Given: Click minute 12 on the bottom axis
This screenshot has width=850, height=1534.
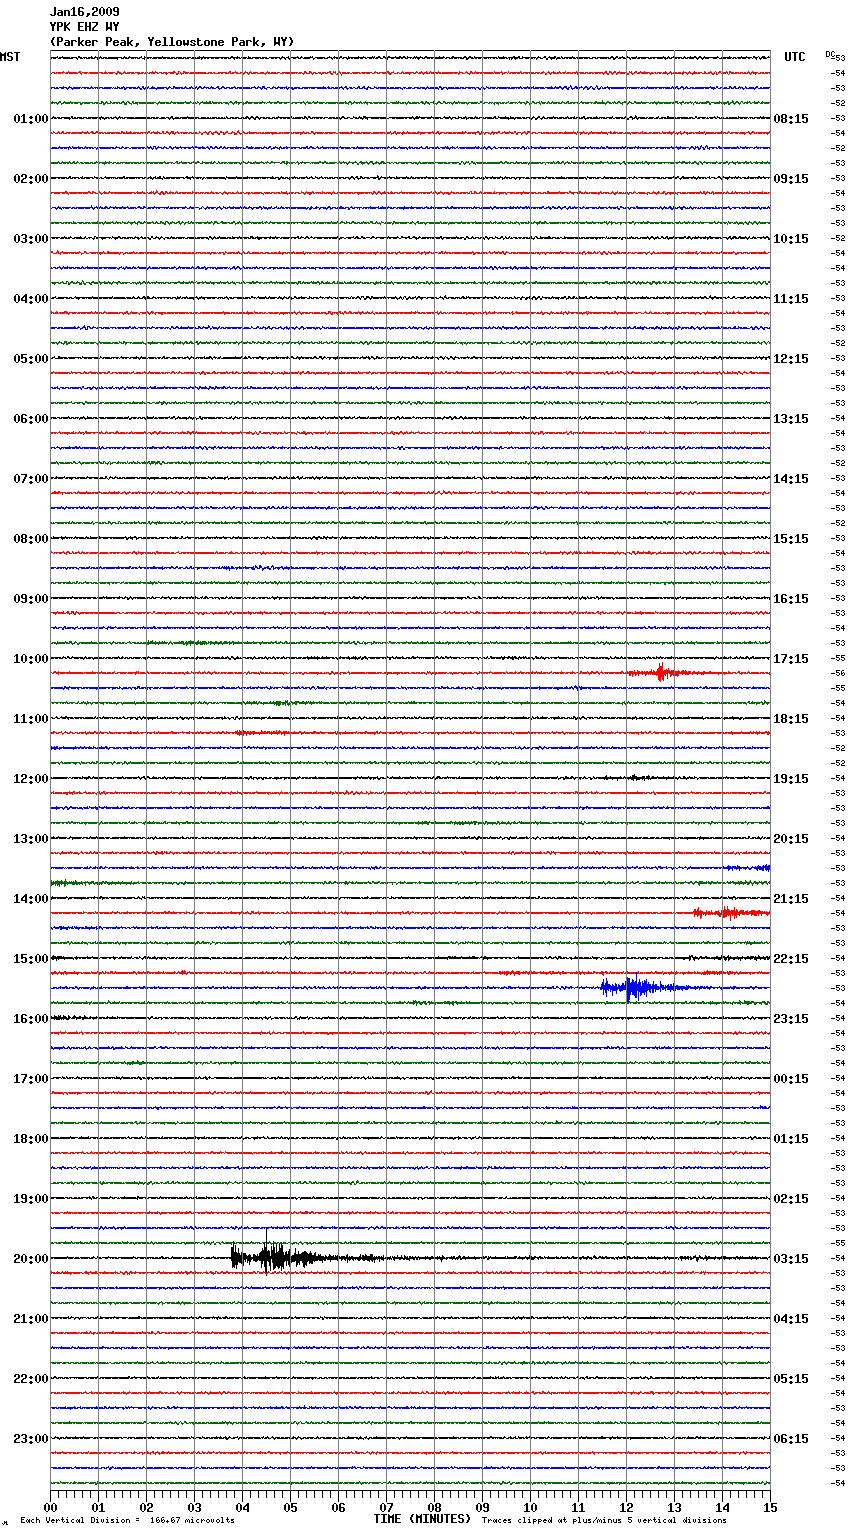Looking at the screenshot, I should pos(626,1507).
